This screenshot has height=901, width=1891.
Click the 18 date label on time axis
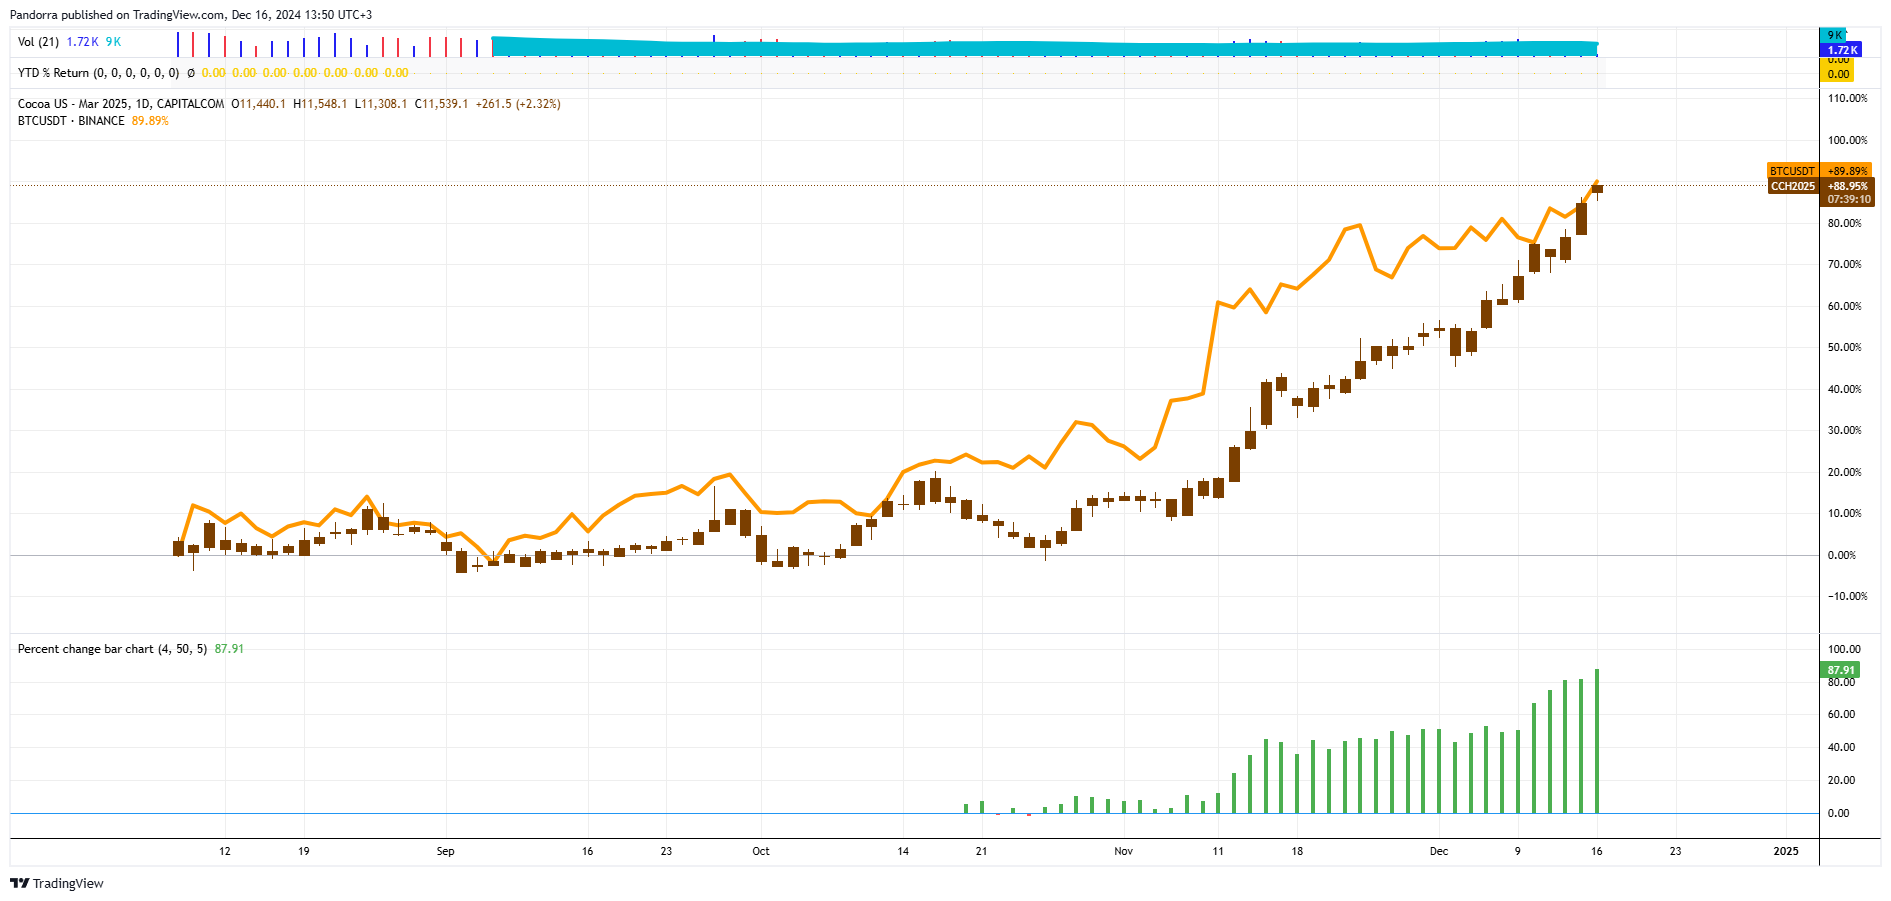1297,851
